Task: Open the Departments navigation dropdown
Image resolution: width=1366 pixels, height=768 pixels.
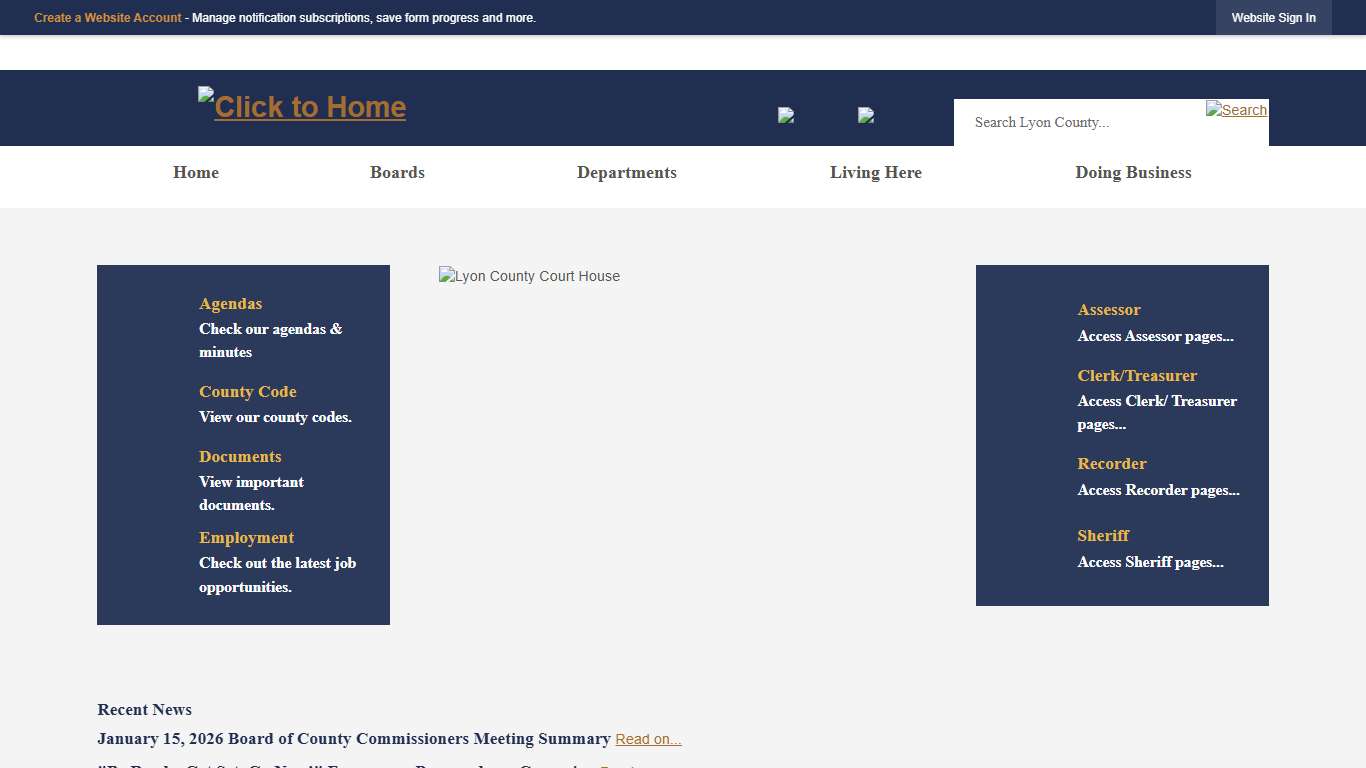Action: [626, 172]
